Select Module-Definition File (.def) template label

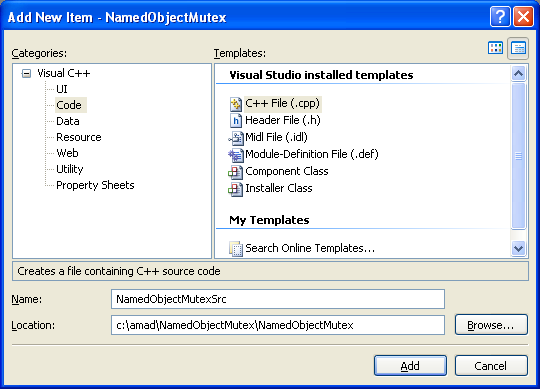pos(312,155)
